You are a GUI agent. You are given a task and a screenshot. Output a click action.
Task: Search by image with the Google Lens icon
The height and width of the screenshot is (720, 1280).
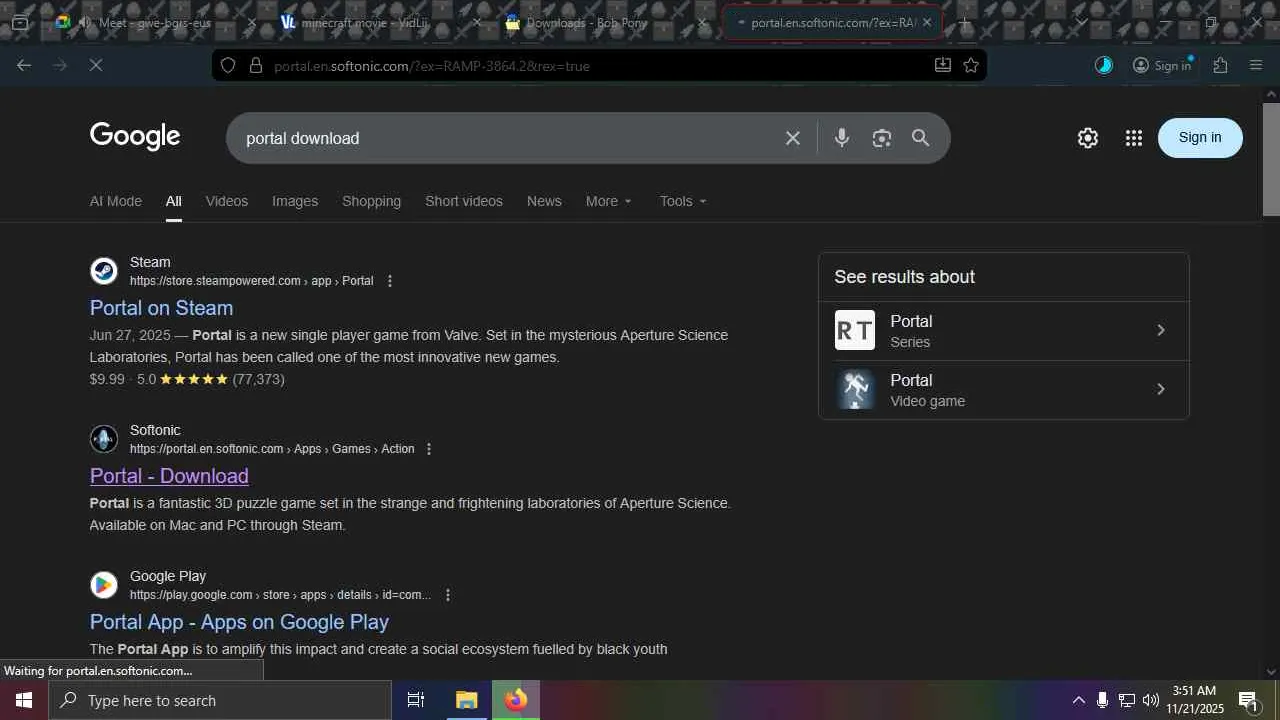pyautogui.click(x=881, y=138)
